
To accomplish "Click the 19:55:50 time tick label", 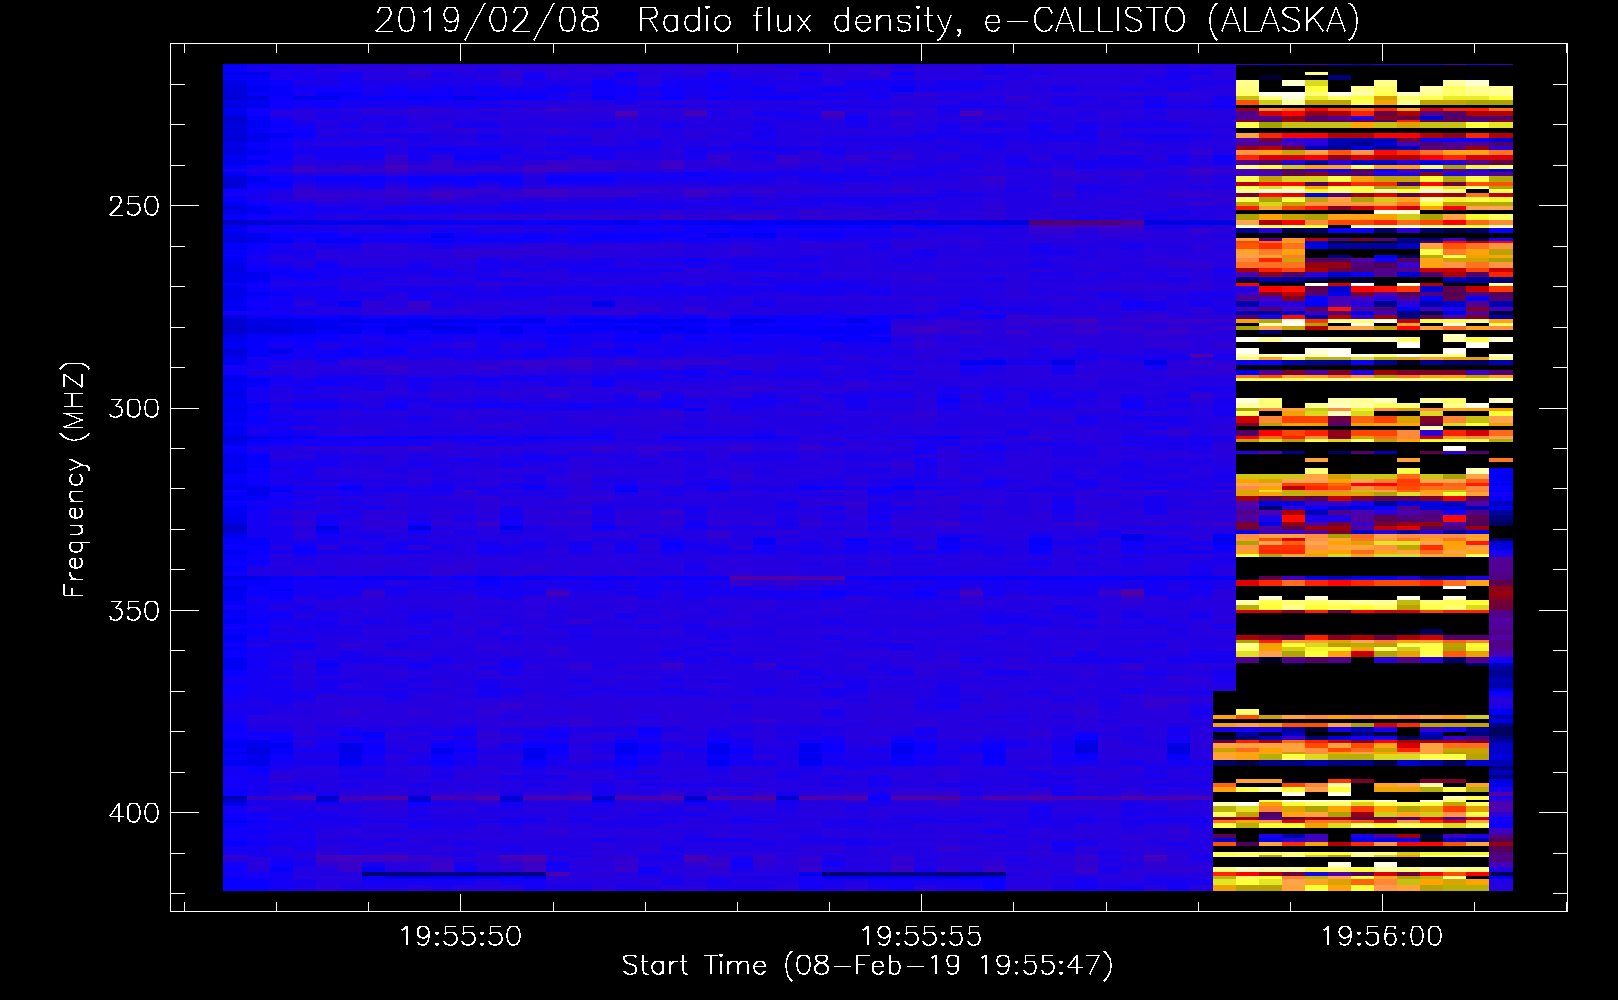I will click(460, 936).
